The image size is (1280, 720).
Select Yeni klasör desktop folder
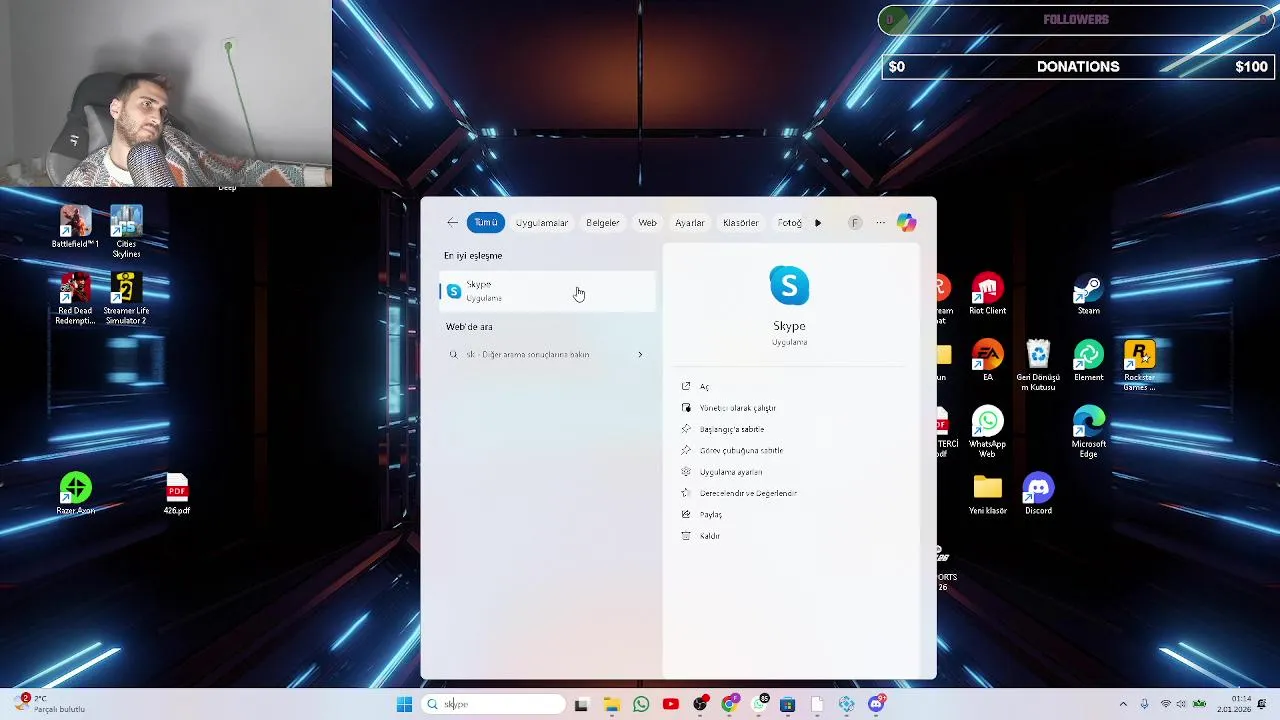click(987, 494)
